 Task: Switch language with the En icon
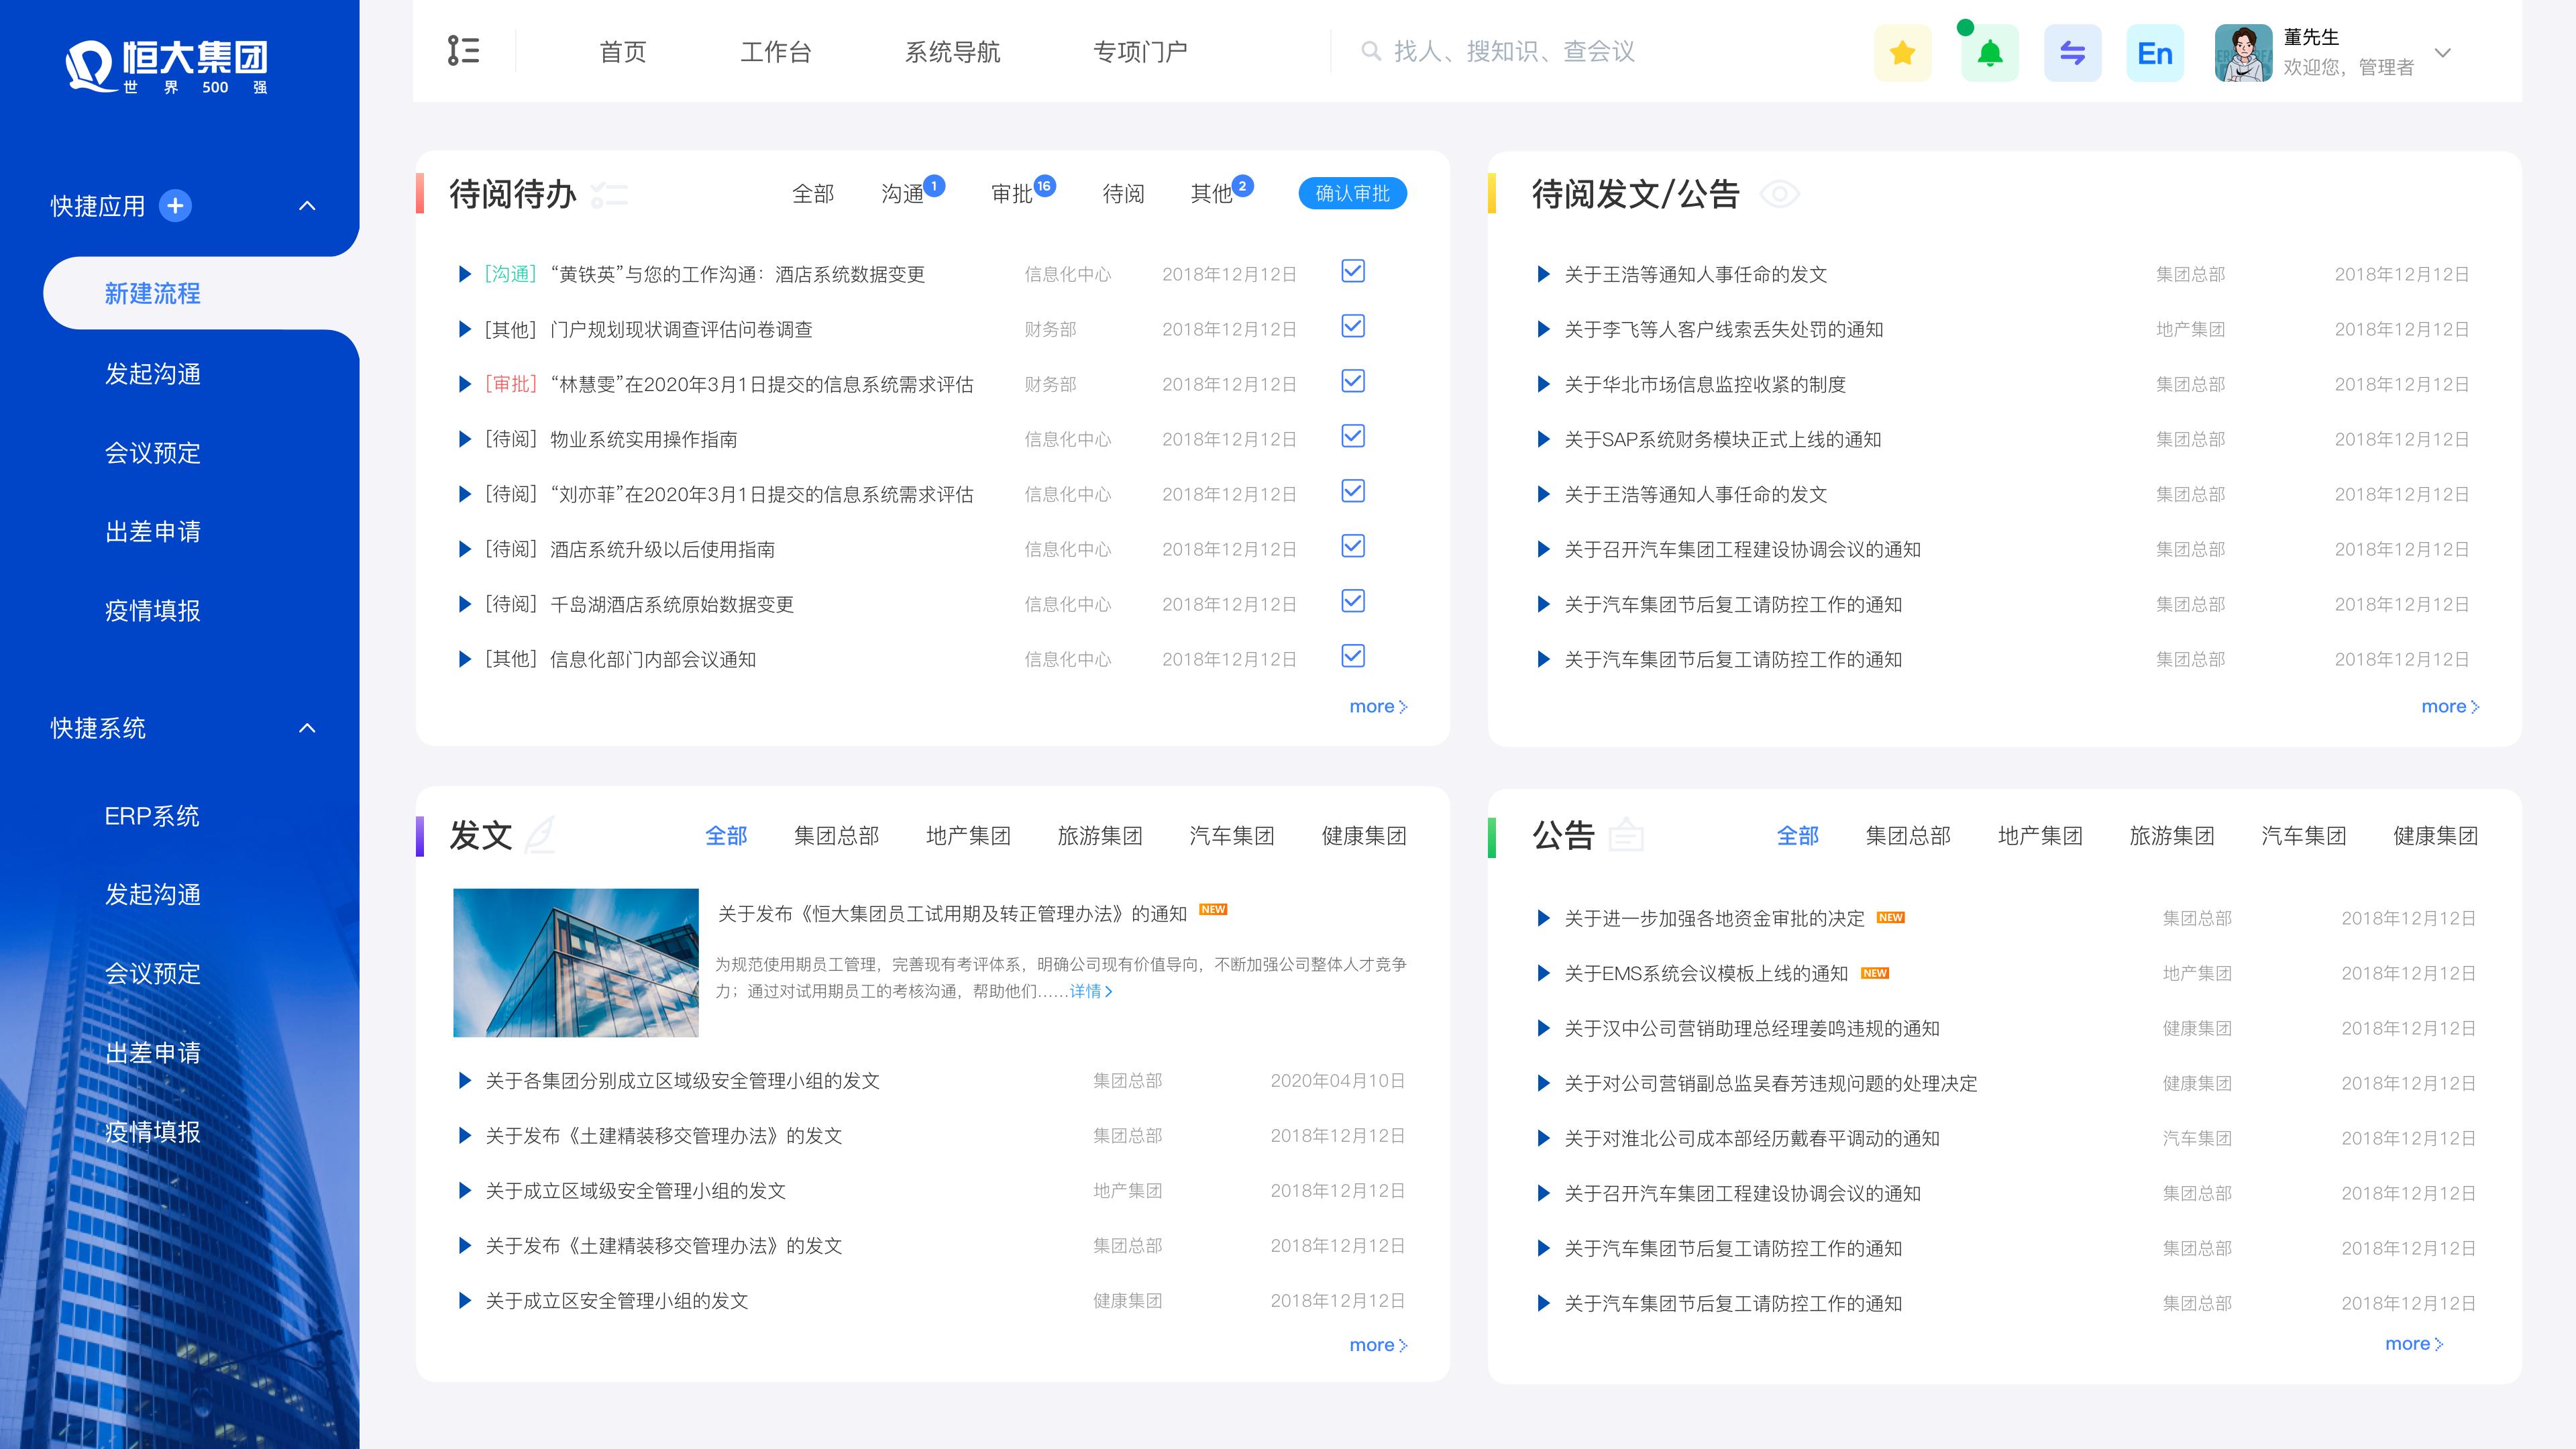coord(2155,53)
